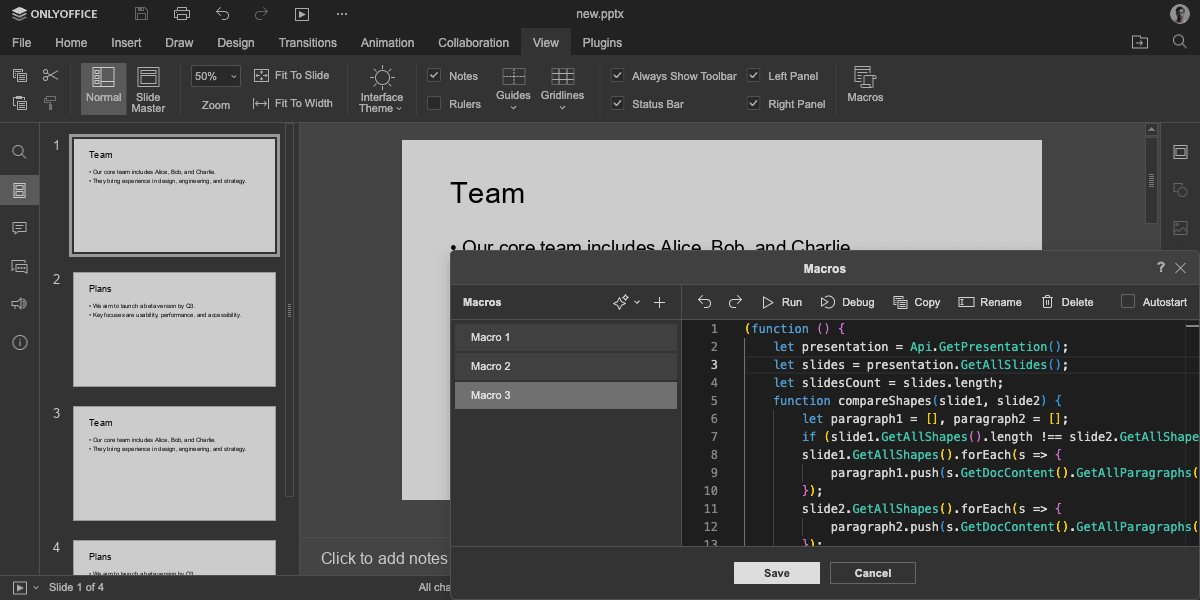Add a new macro with plus icon
This screenshot has height=600, width=1200.
click(x=659, y=302)
